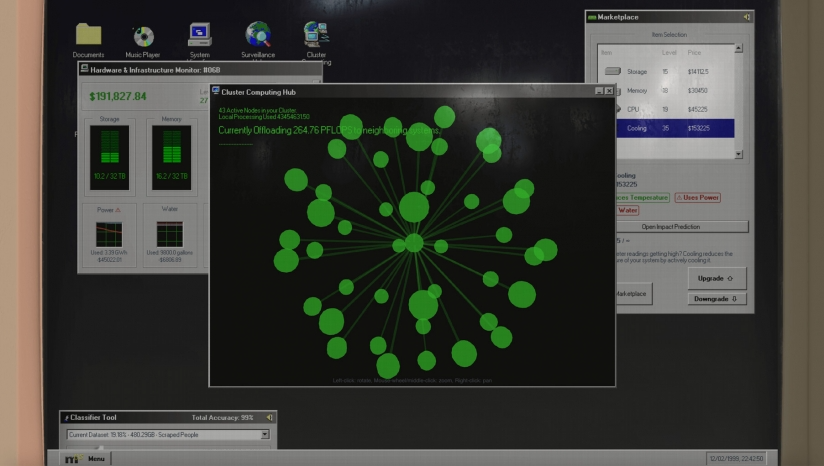Screen dimensions: 824x466
Task: Click the Power usage graph
Action: (x=109, y=234)
